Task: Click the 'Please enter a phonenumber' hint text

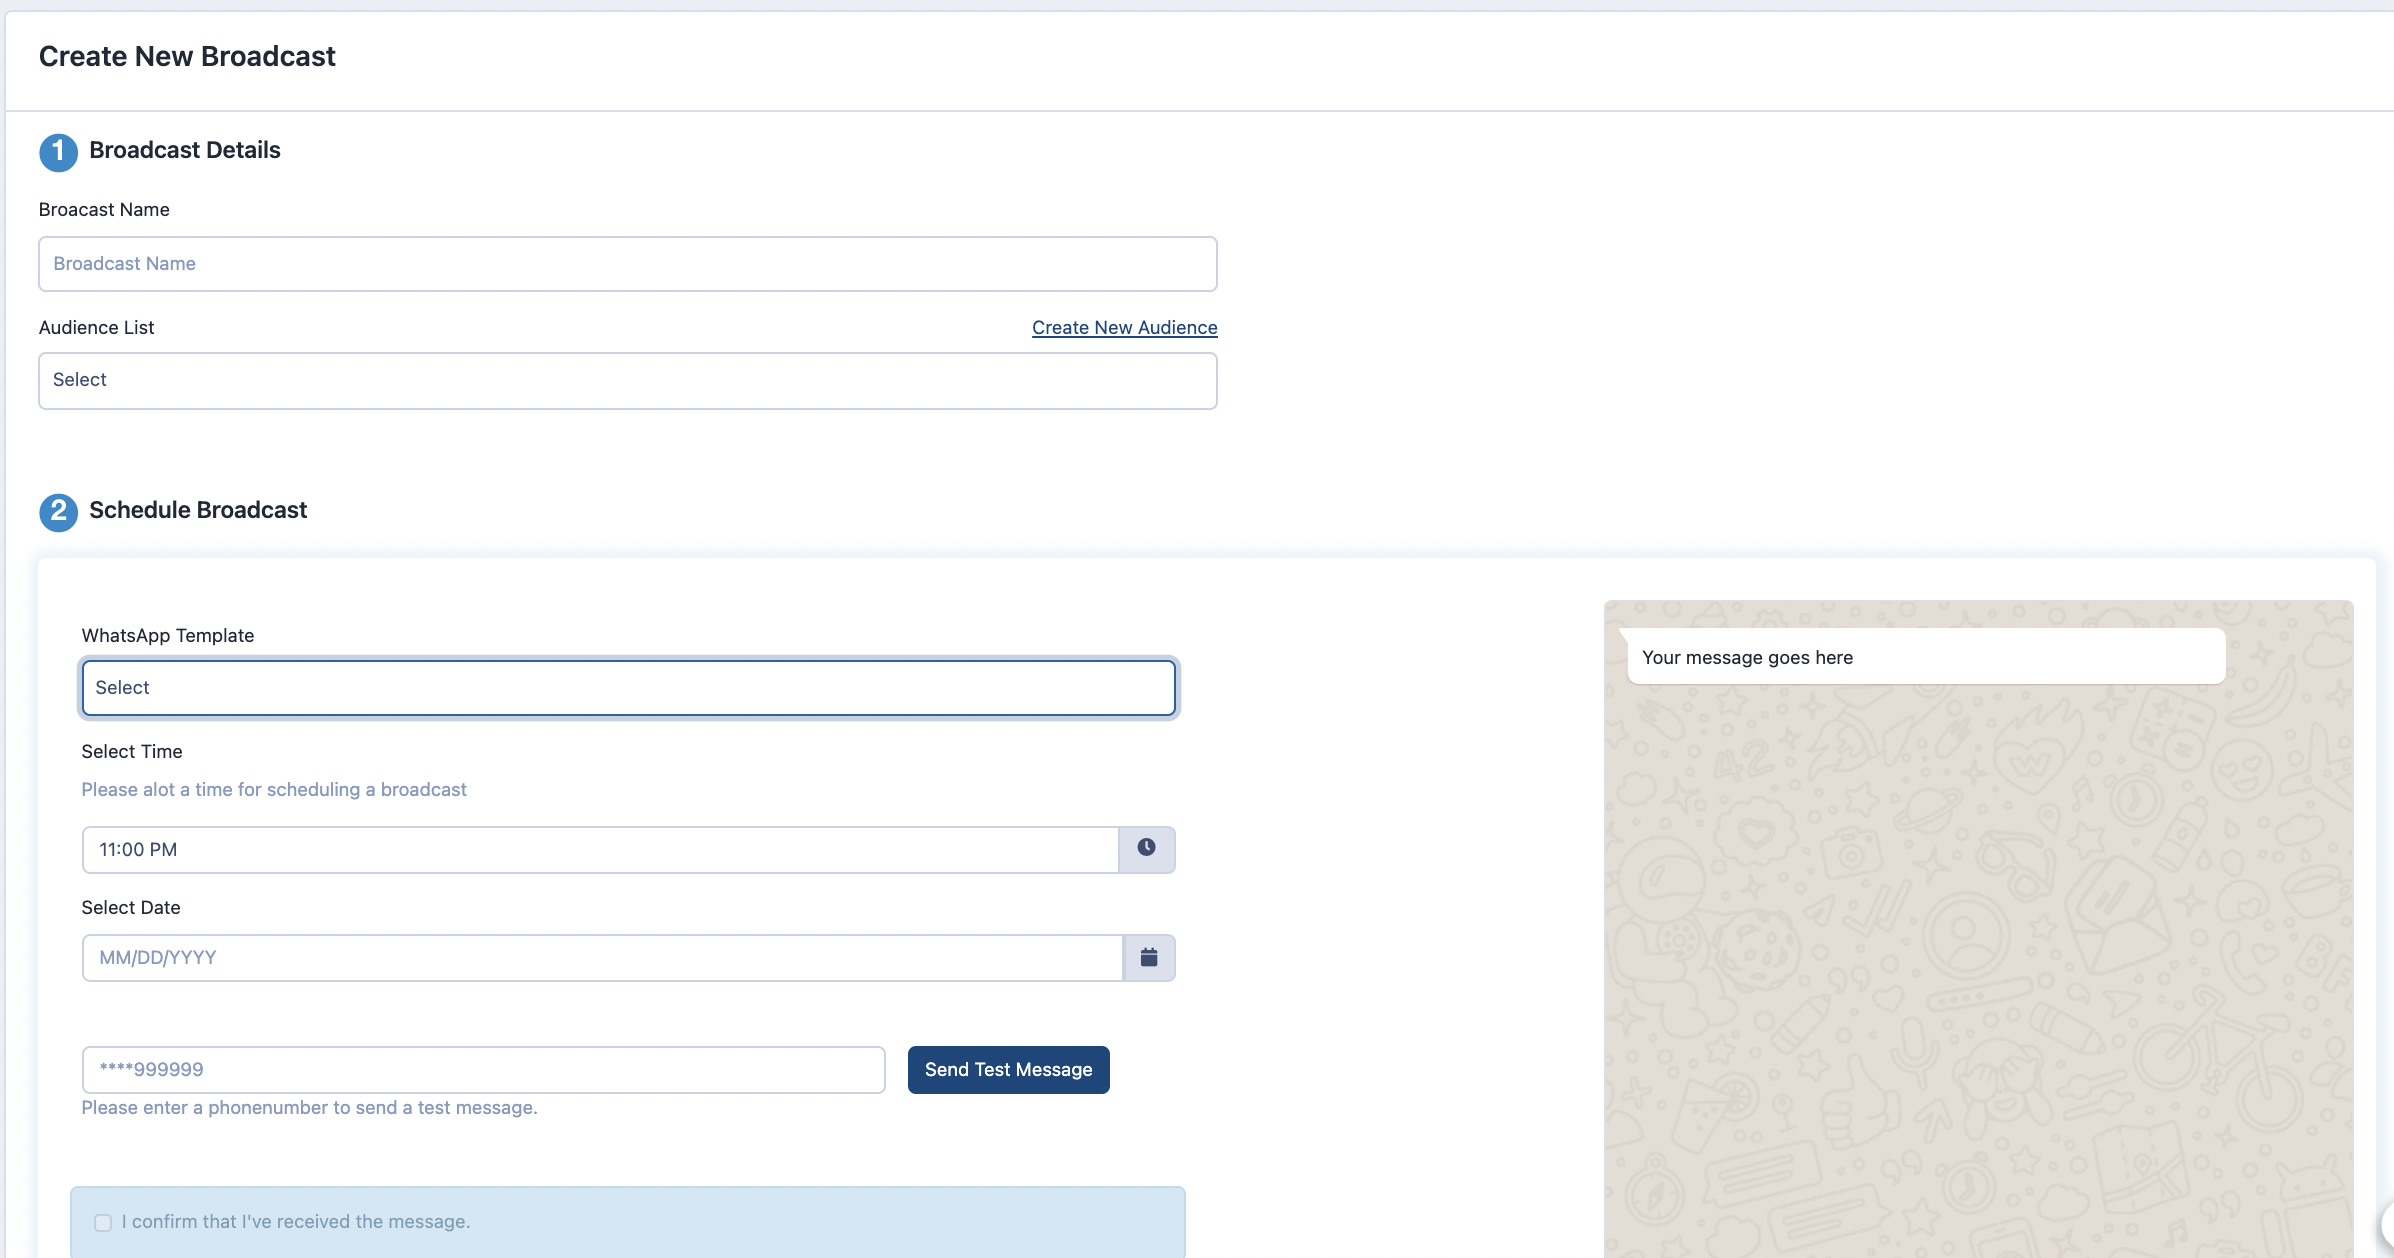Action: (309, 1107)
